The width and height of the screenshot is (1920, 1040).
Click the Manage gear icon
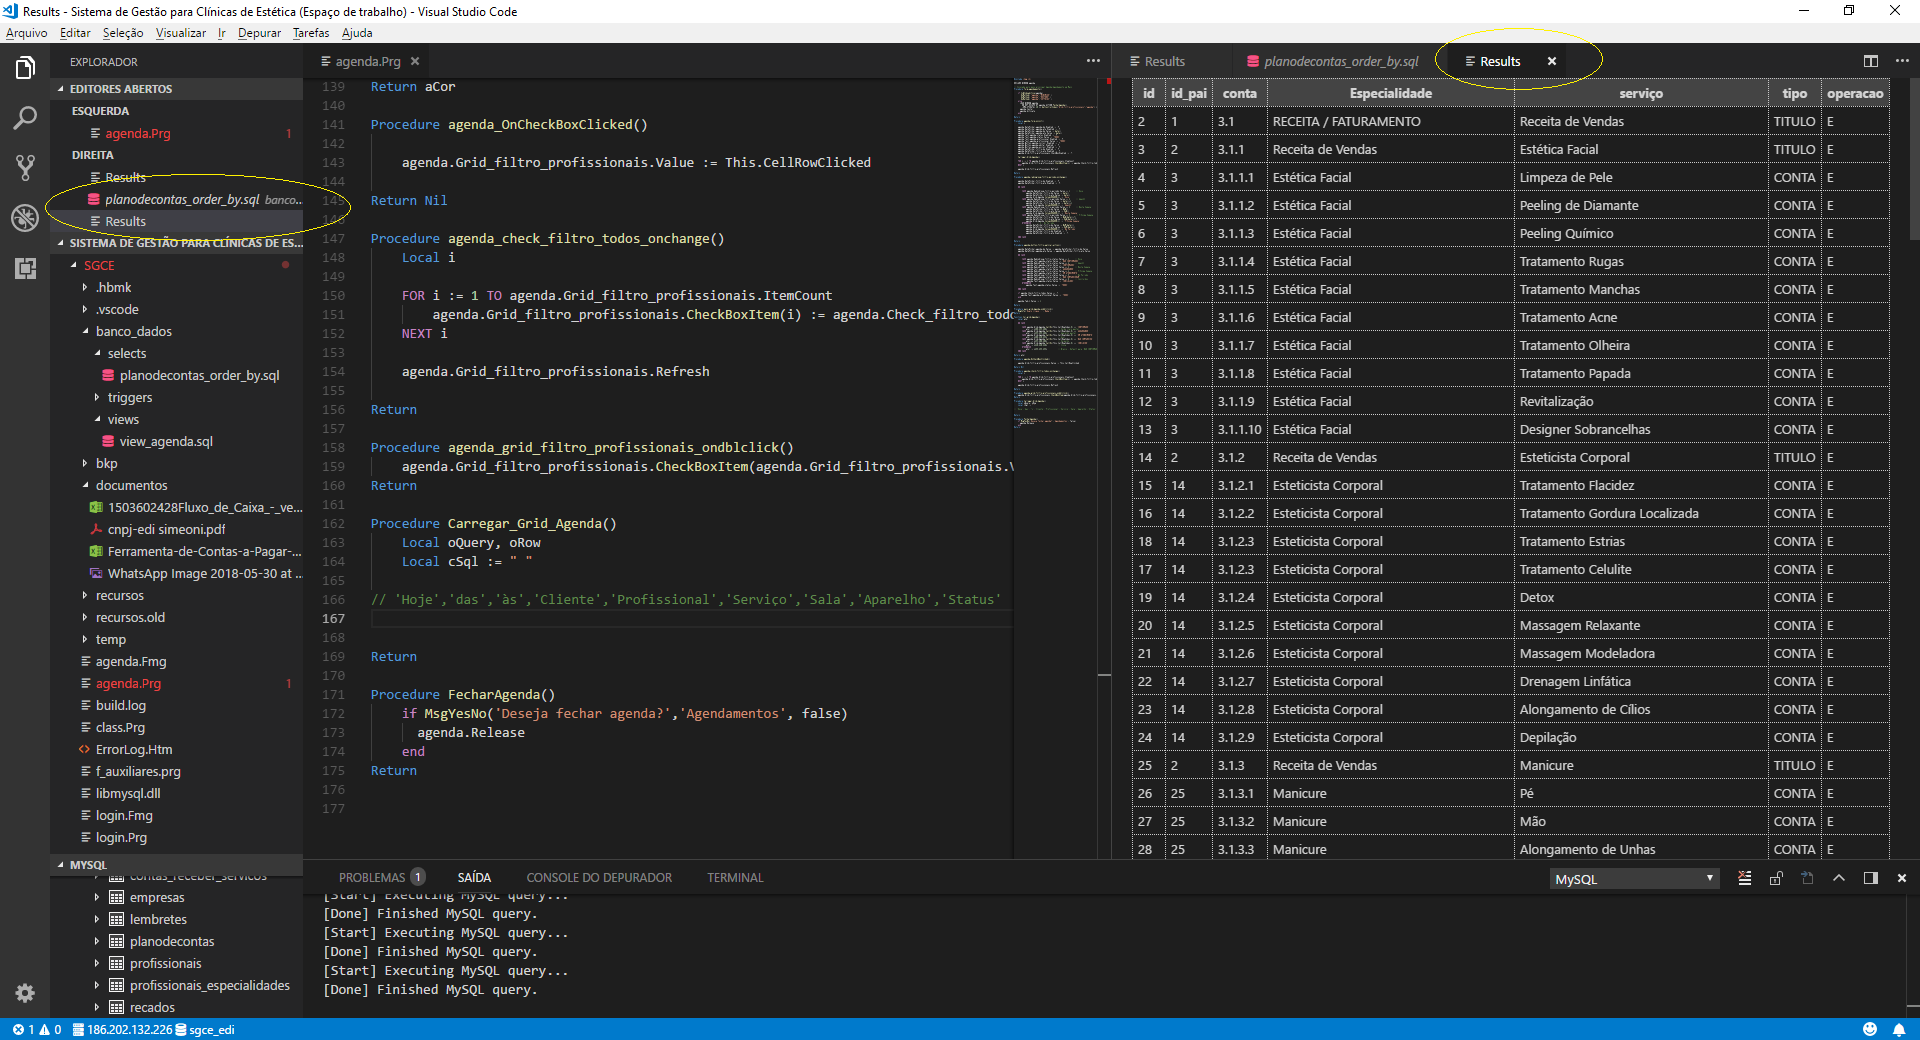point(25,993)
